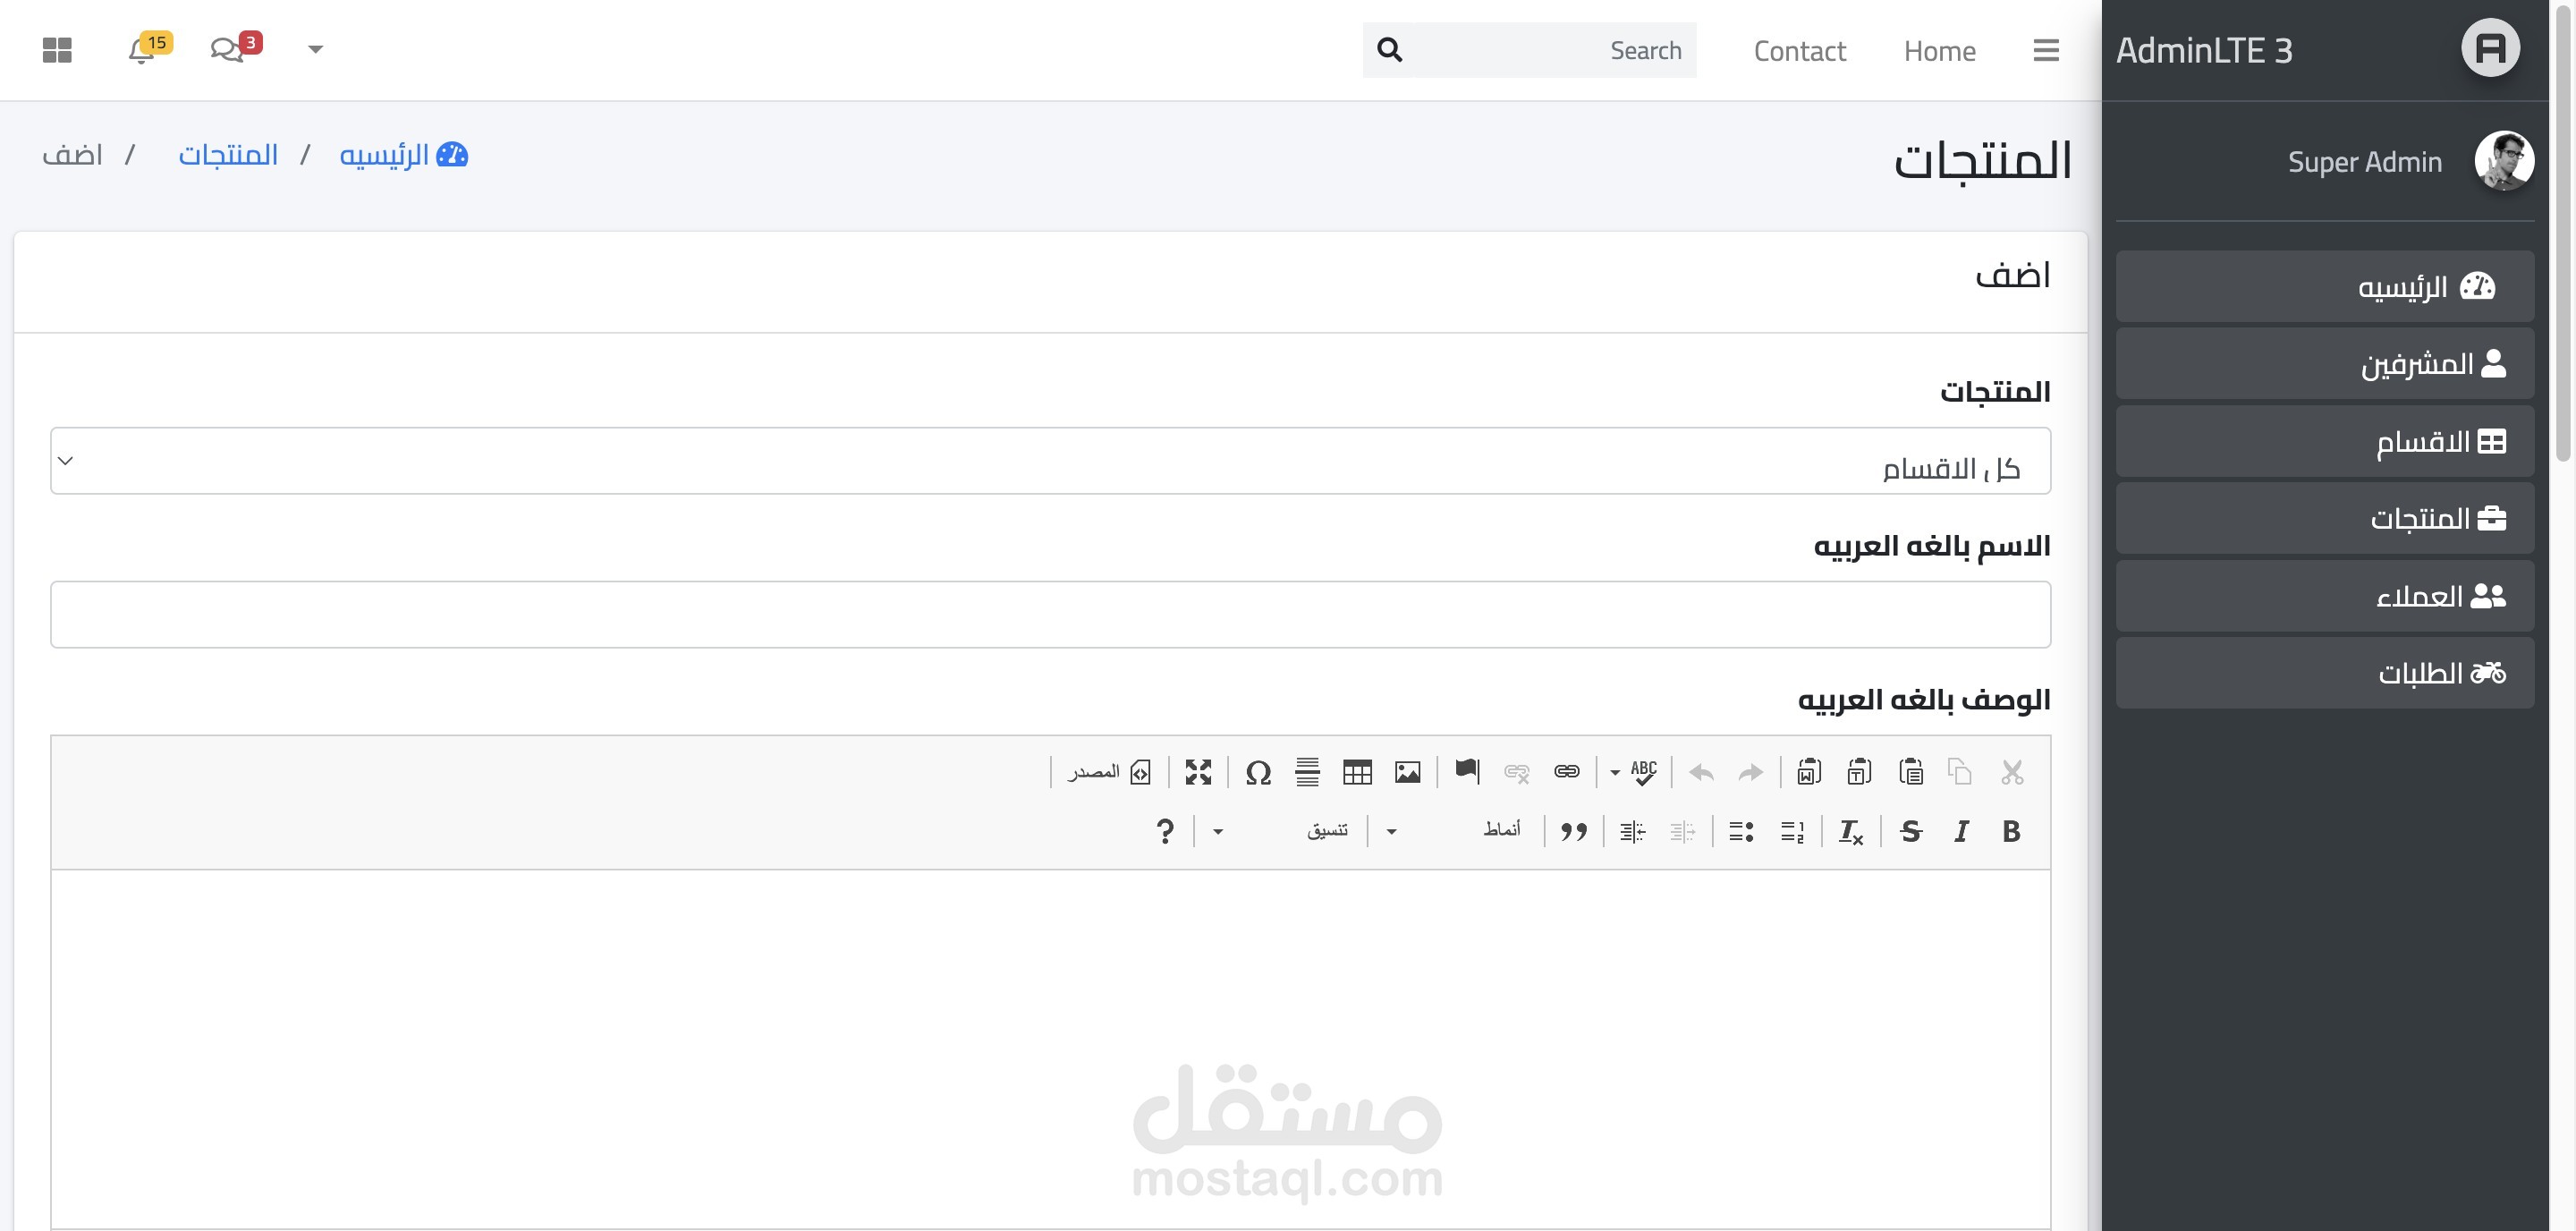
Task: Toggle italic formatting in the editor
Action: 1961,831
